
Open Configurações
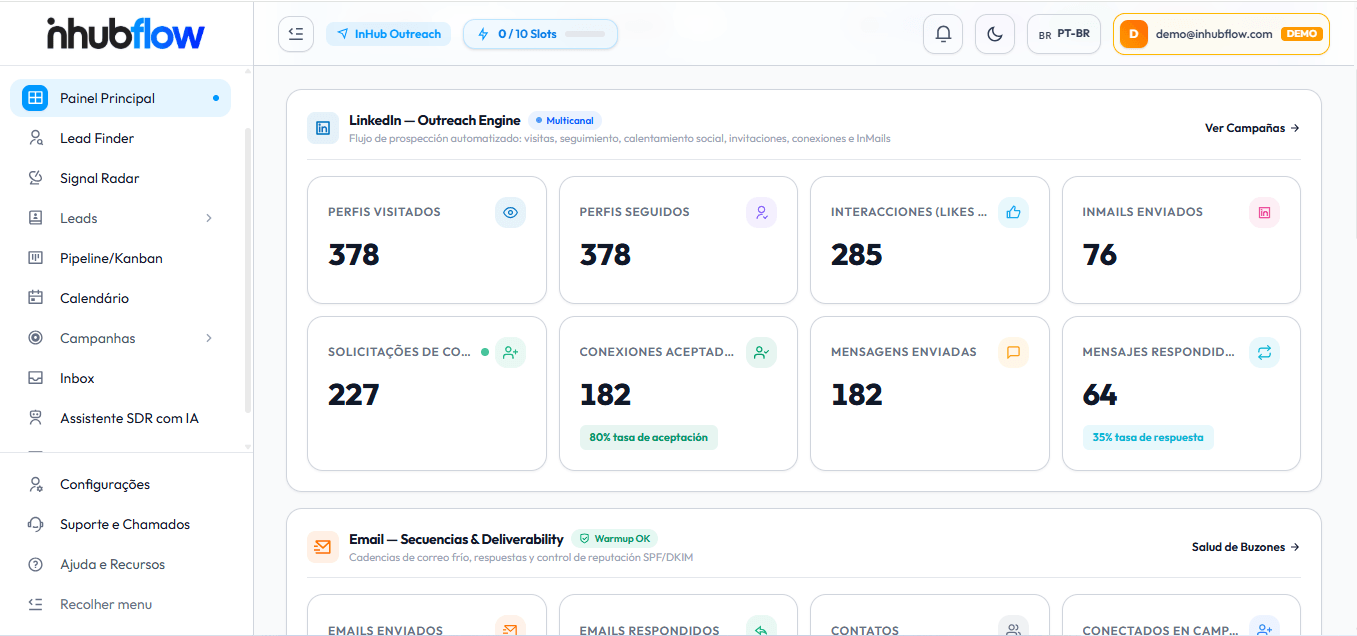(x=120, y=484)
